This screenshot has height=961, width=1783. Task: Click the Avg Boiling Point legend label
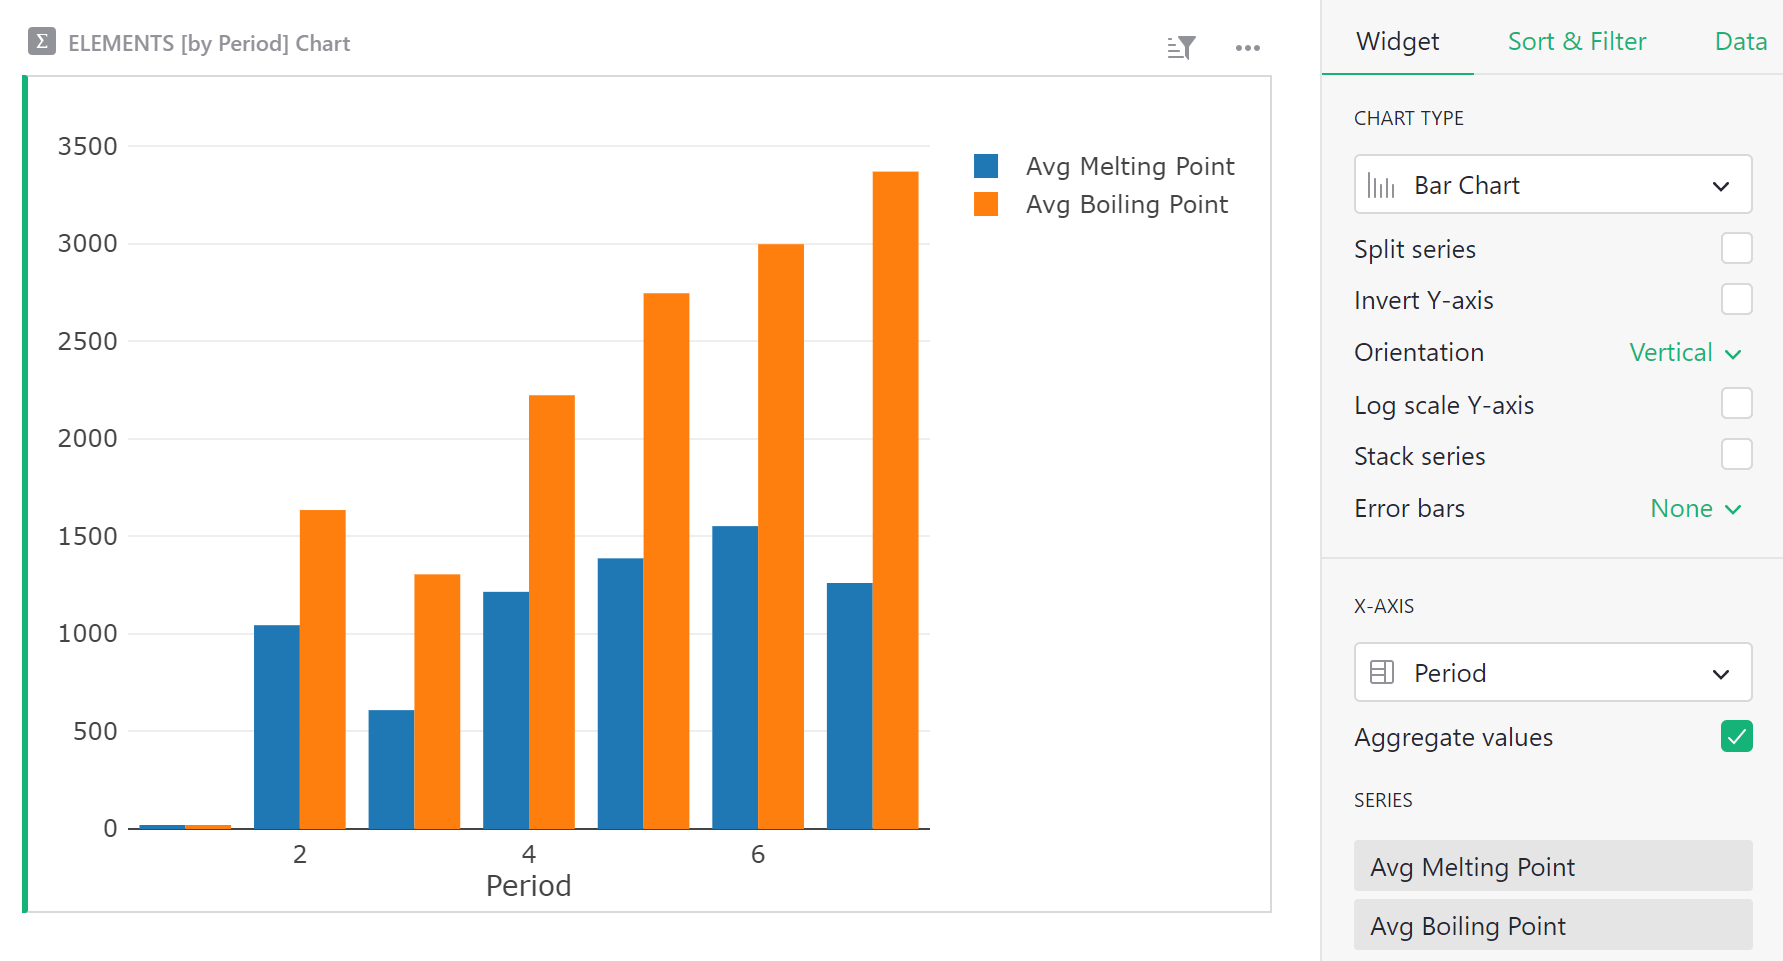tap(1126, 204)
